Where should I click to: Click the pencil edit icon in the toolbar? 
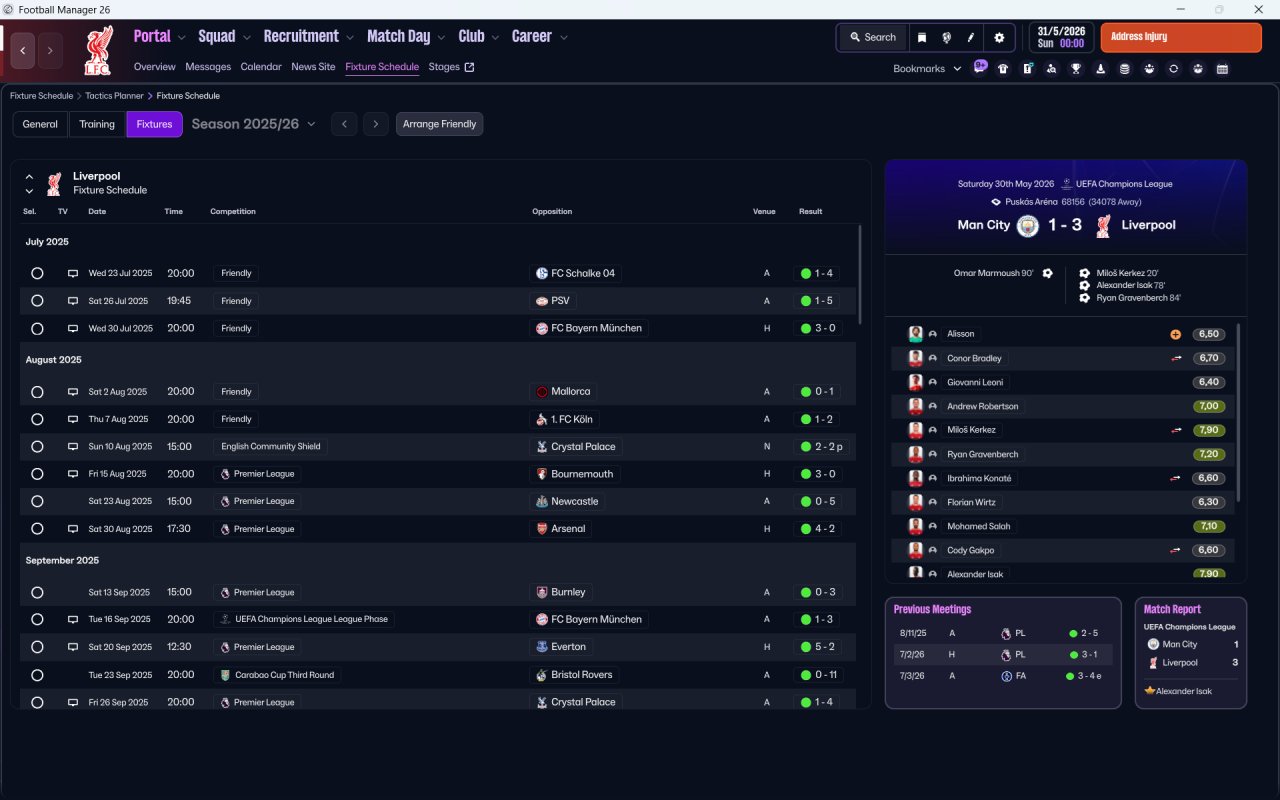point(970,38)
